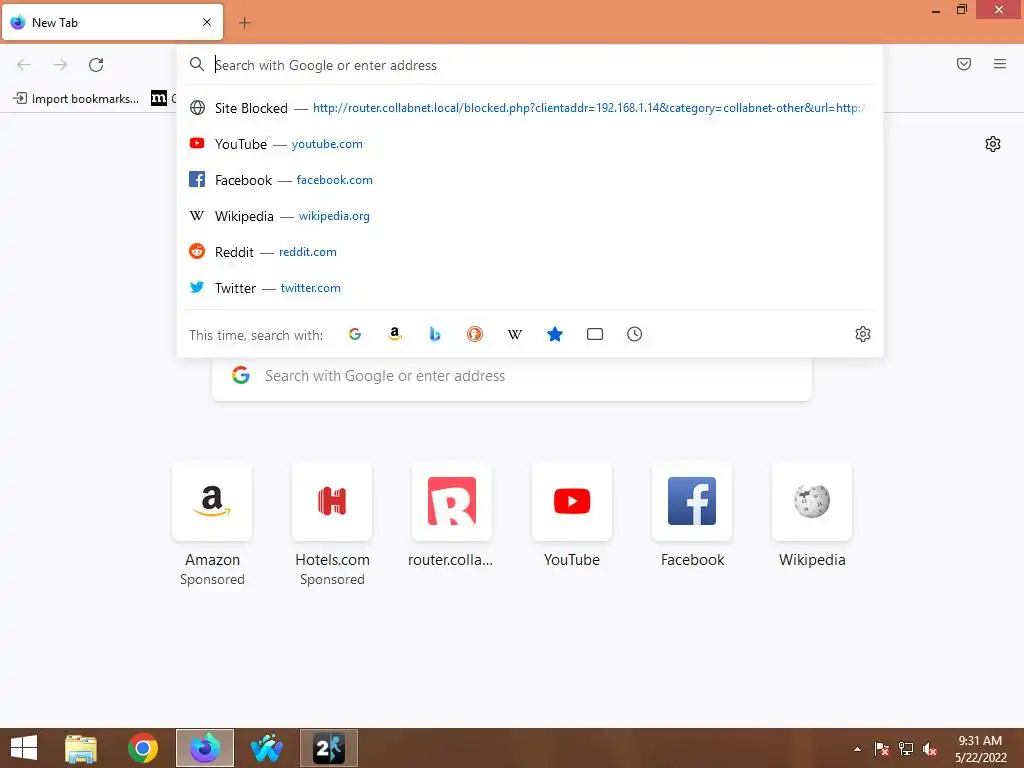The image size is (1024, 768).
Task: Select Facebook suggestion in dropdown
Action: click(530, 180)
